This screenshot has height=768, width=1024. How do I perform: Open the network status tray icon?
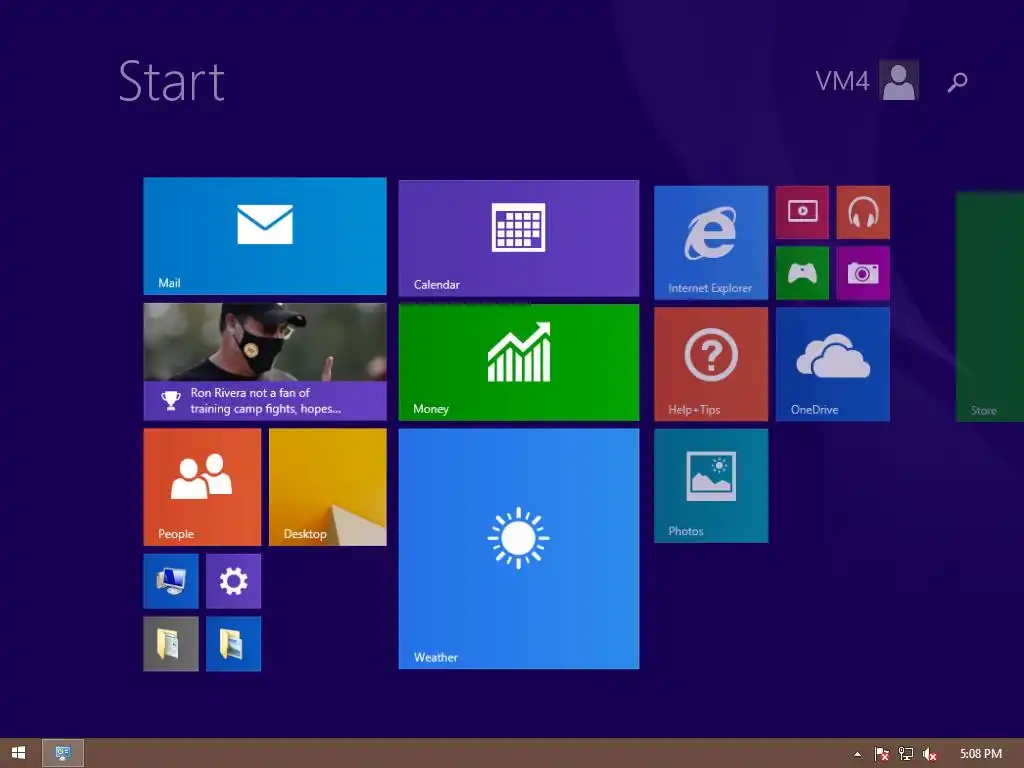click(x=905, y=754)
